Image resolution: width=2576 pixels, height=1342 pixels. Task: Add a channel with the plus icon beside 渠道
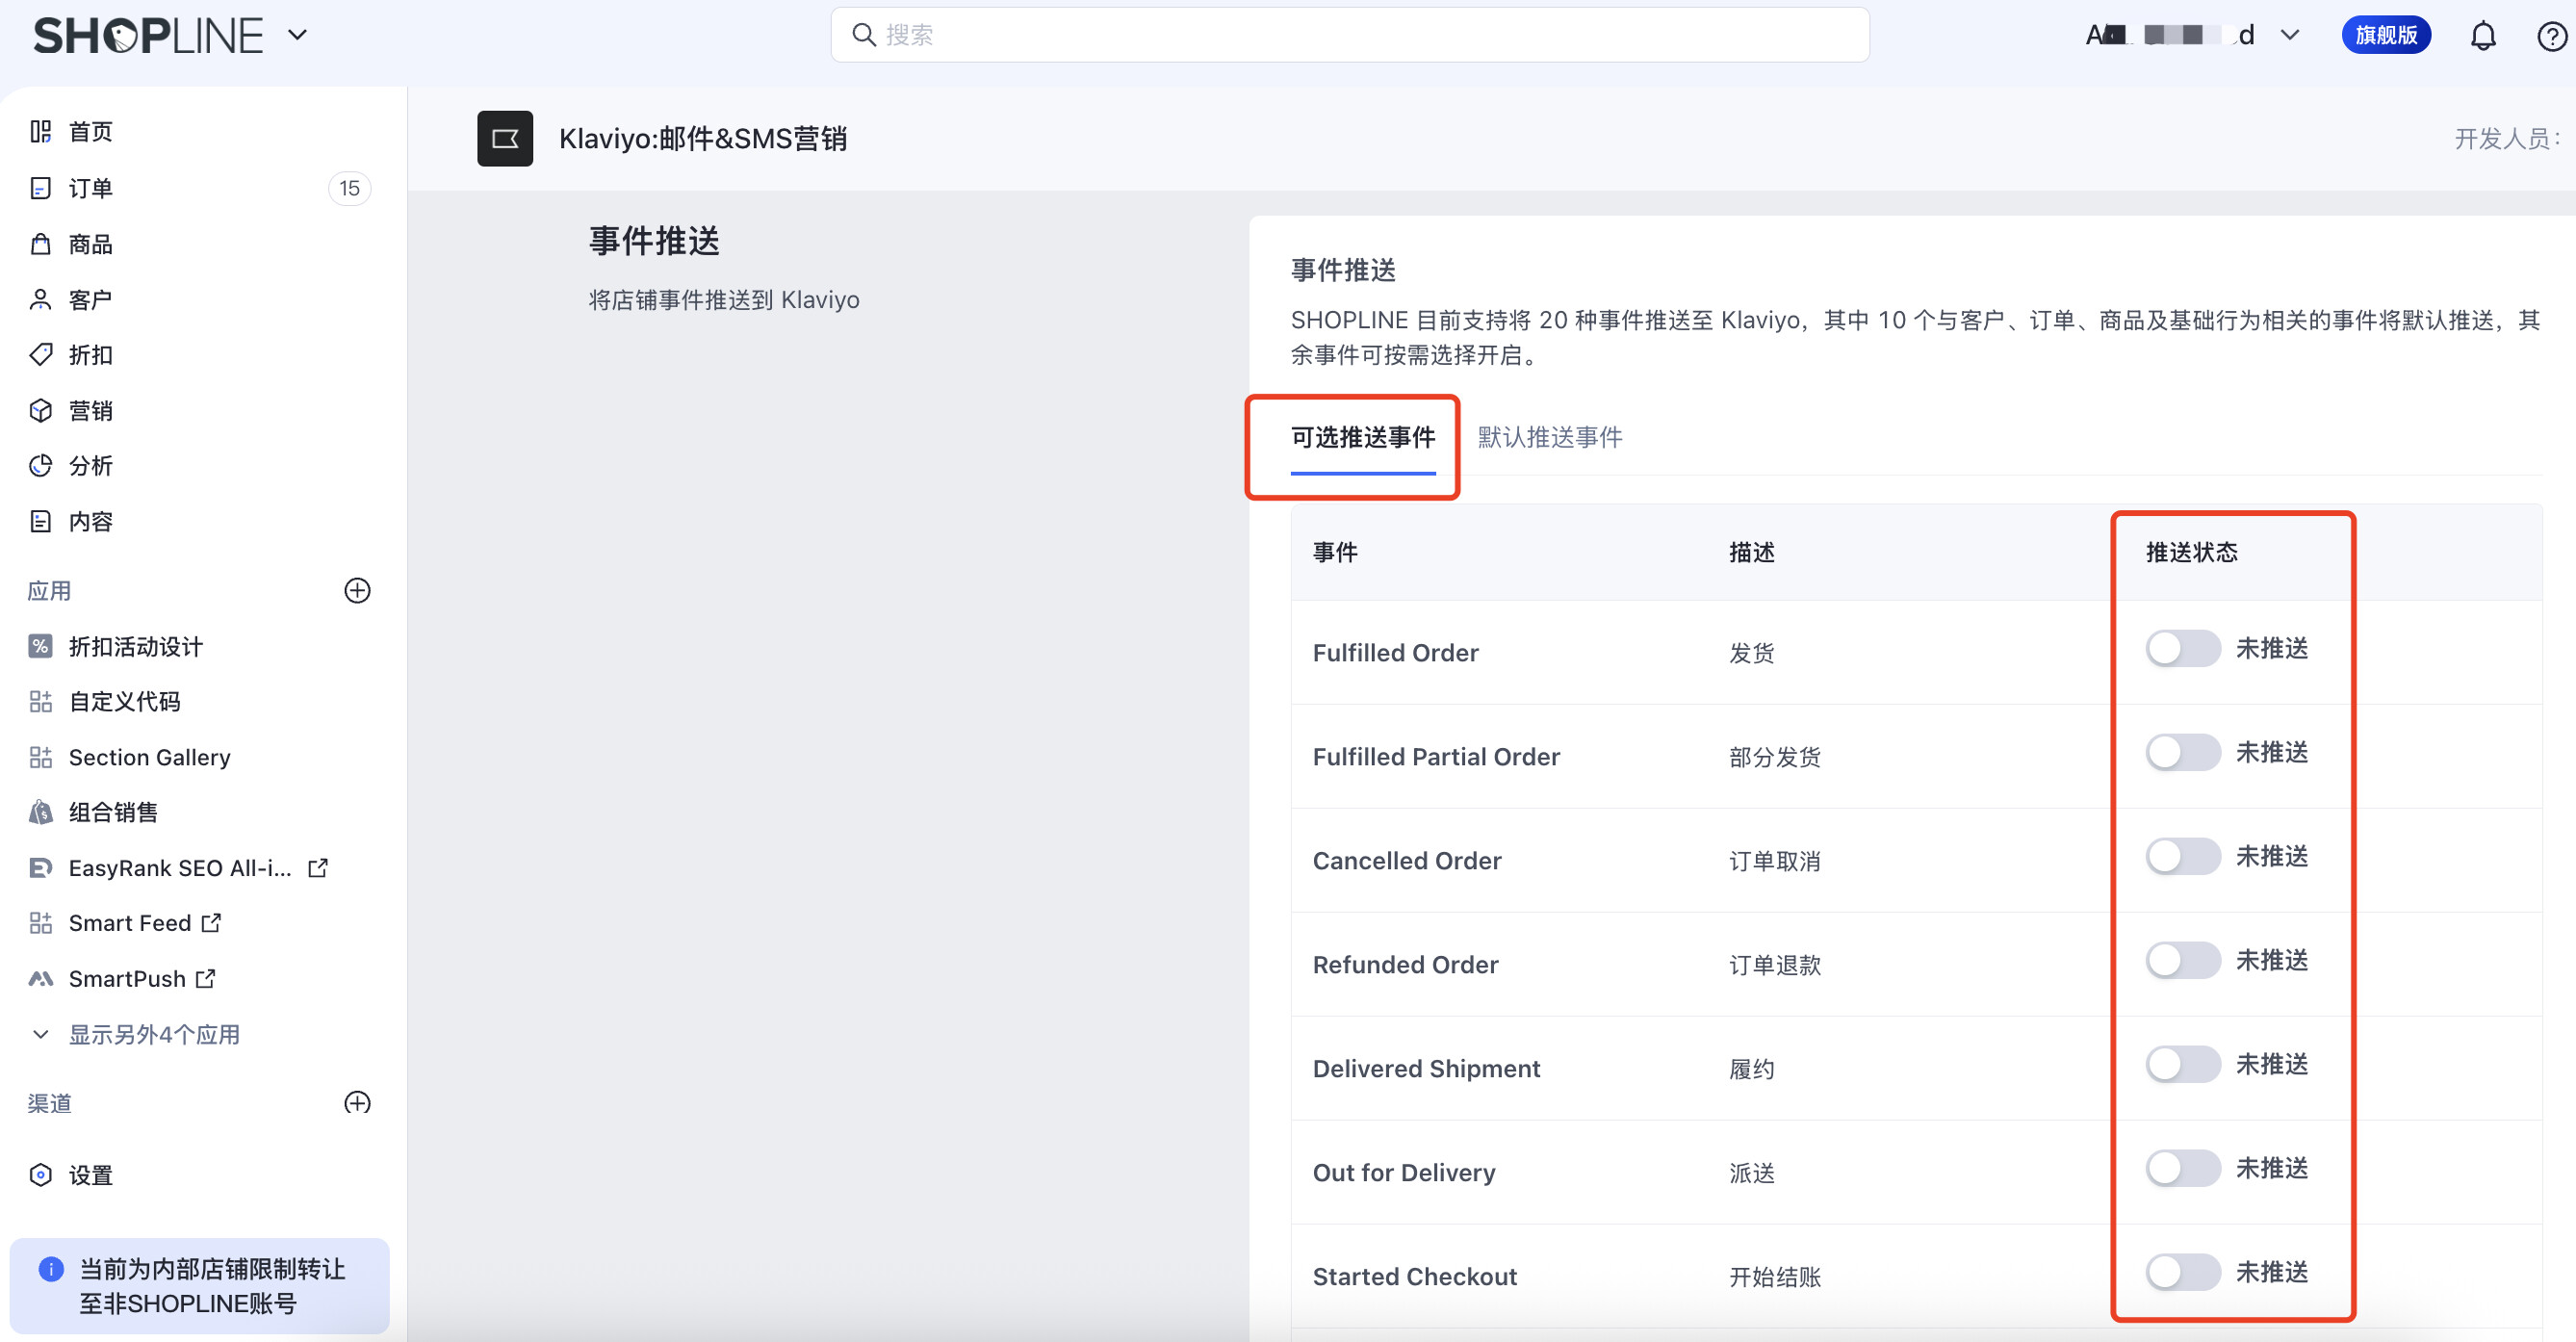[x=357, y=1102]
